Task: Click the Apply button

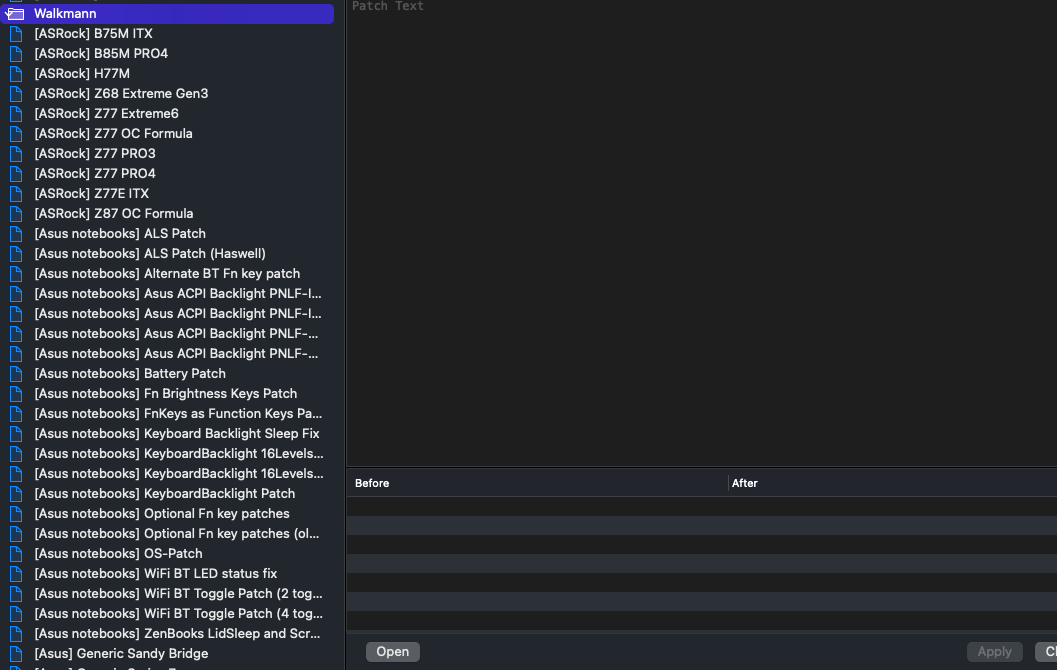Action: point(994,652)
